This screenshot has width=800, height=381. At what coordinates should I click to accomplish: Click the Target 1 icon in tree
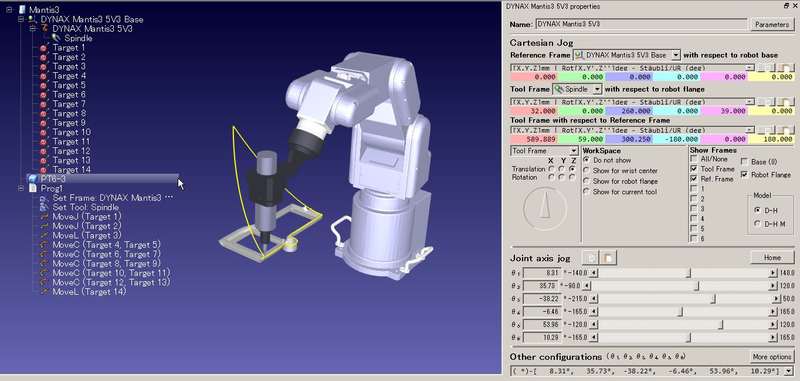tap(44, 48)
